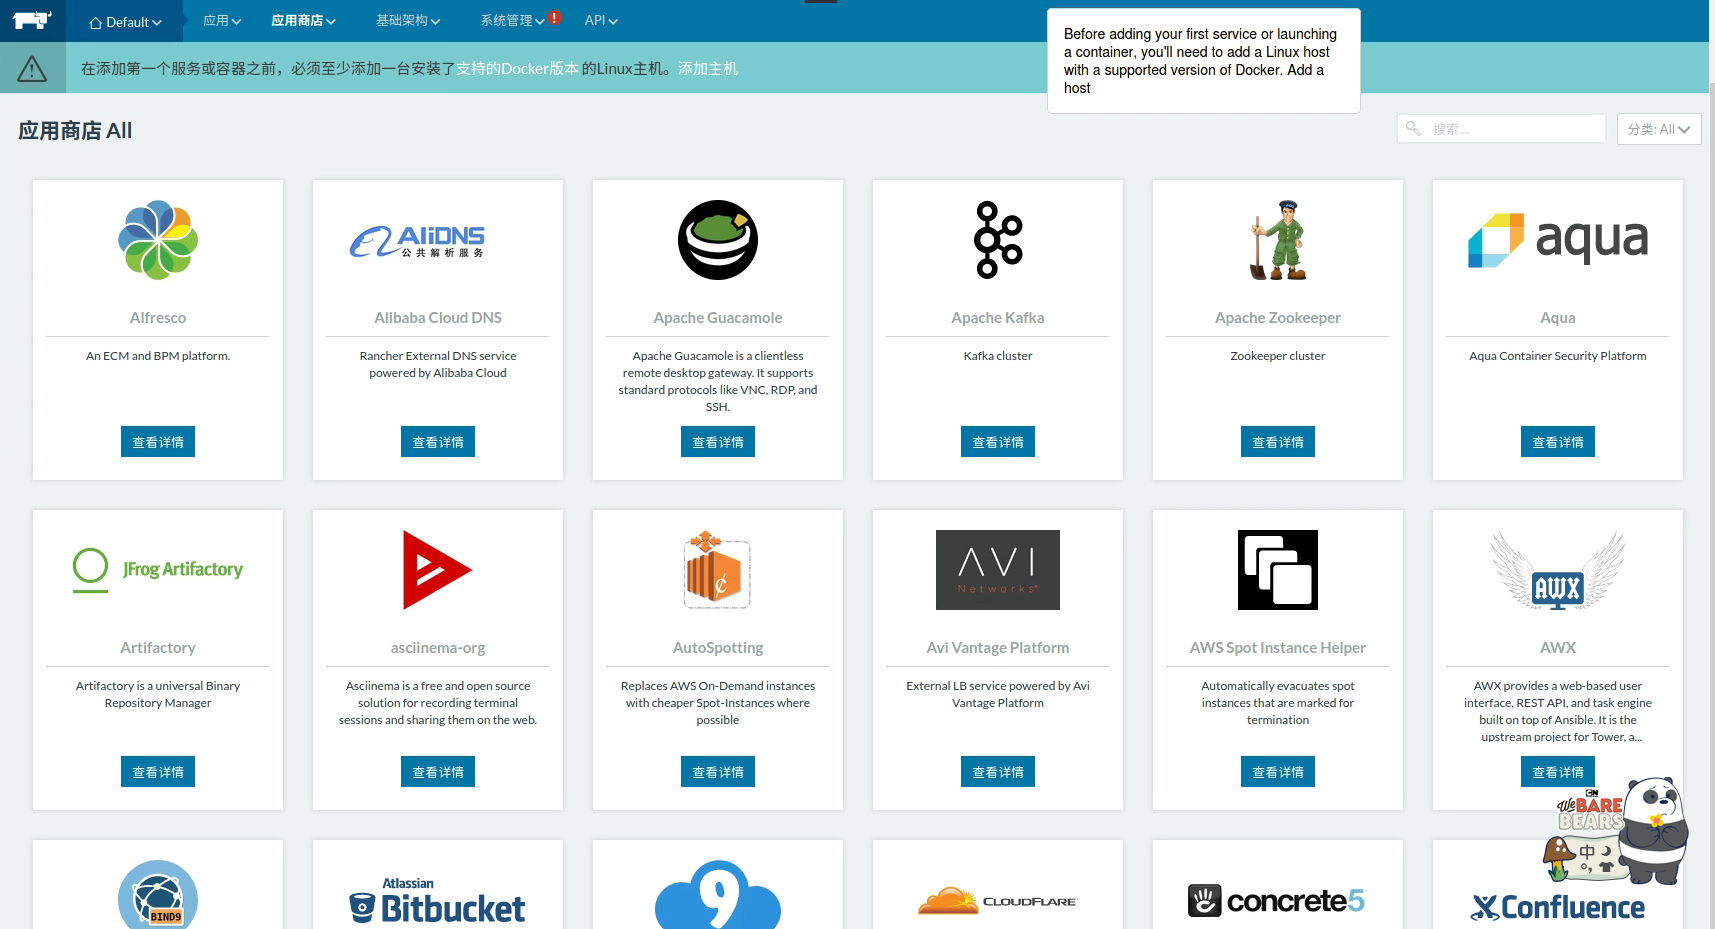The width and height of the screenshot is (1715, 929).
Task: View details for Alibaba Cloud DNS
Action: point(438,442)
